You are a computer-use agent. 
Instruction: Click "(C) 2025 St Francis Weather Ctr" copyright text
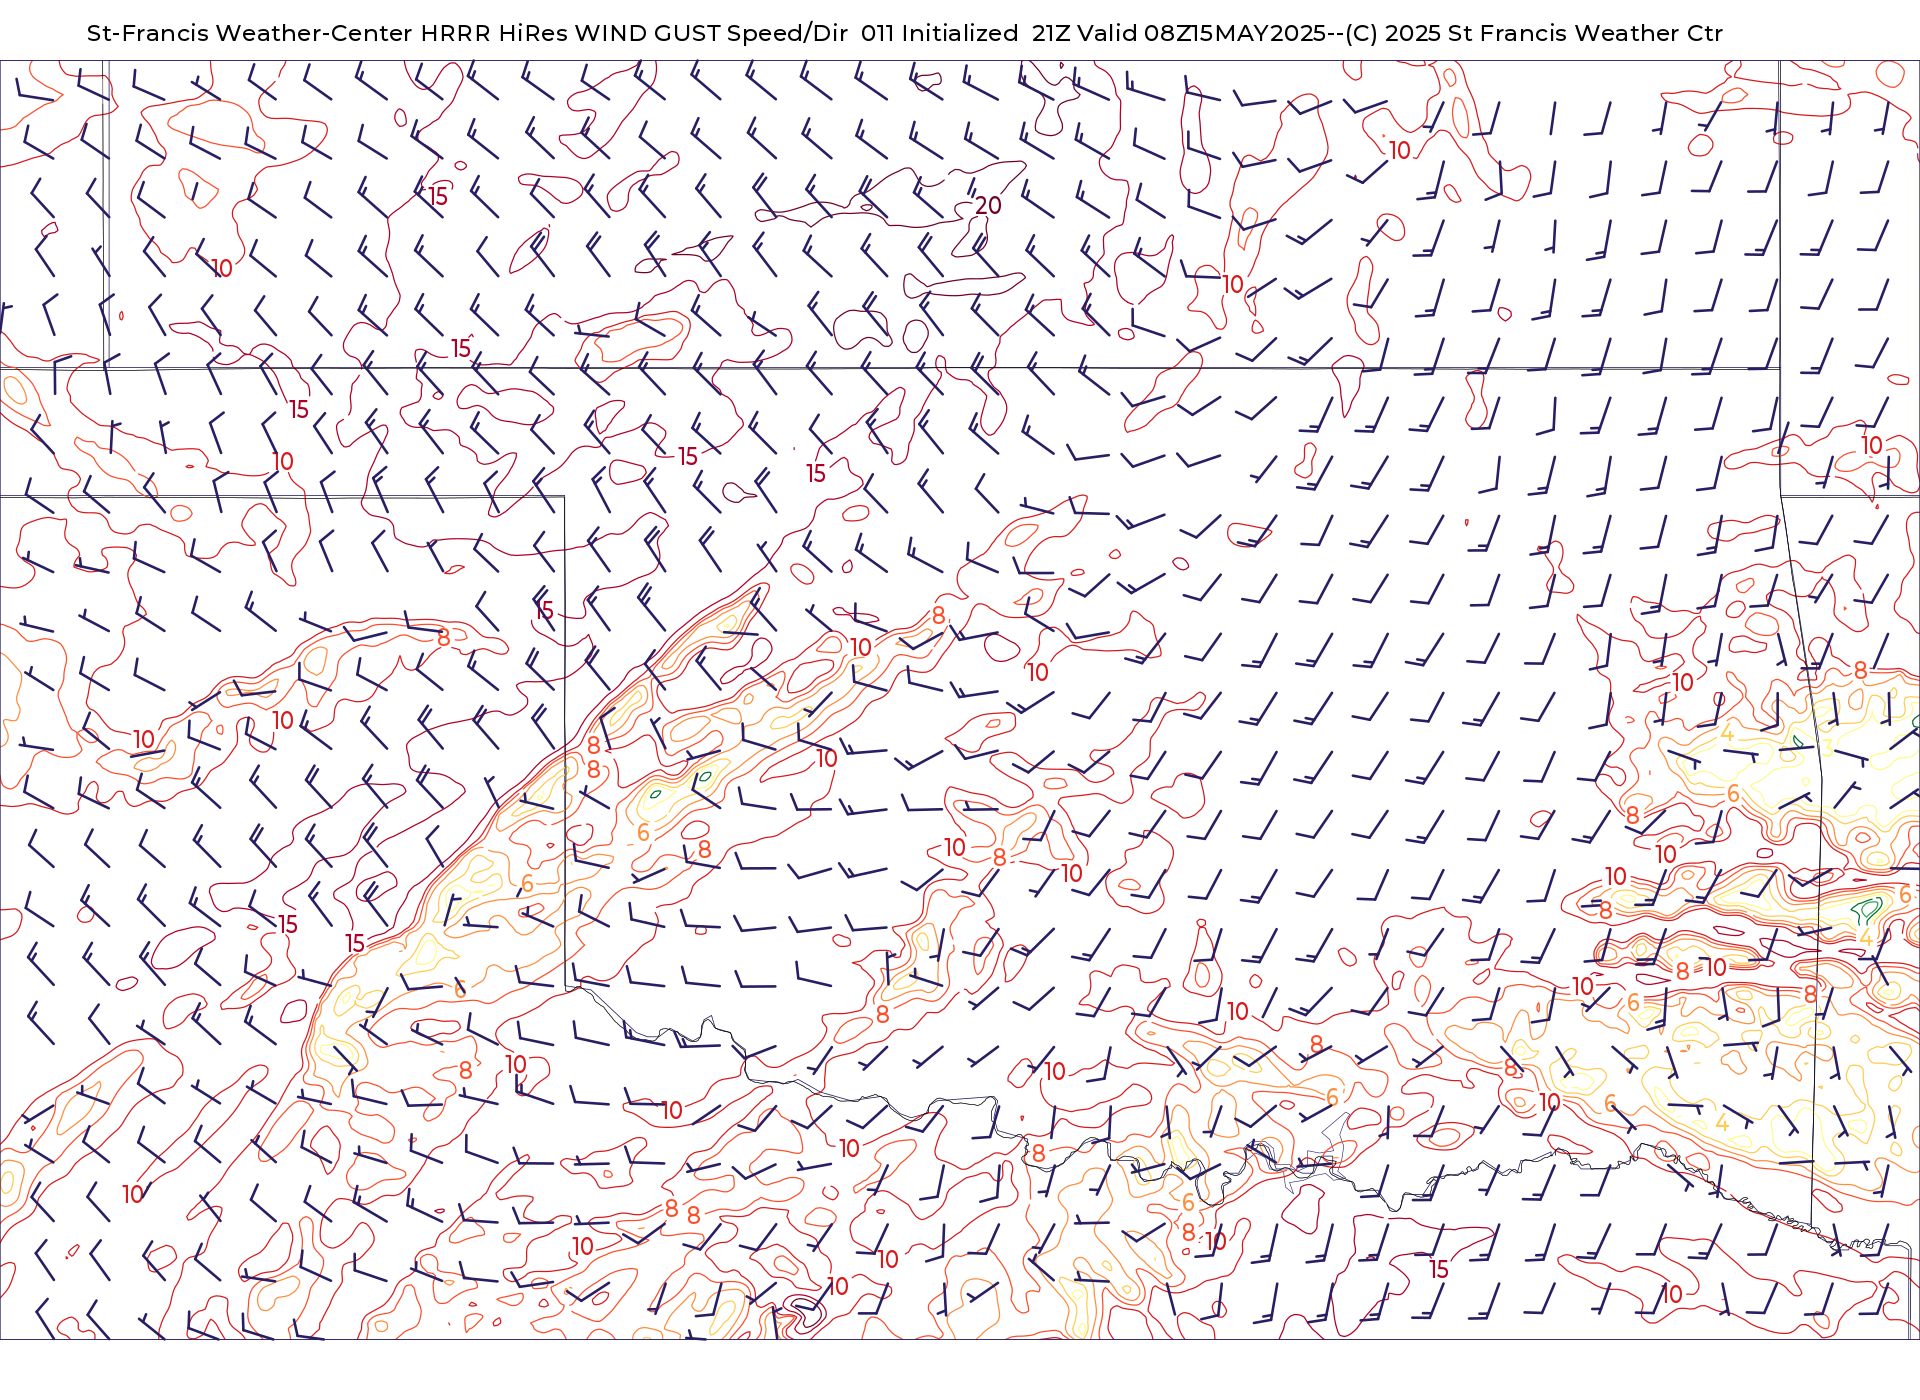click(1534, 33)
